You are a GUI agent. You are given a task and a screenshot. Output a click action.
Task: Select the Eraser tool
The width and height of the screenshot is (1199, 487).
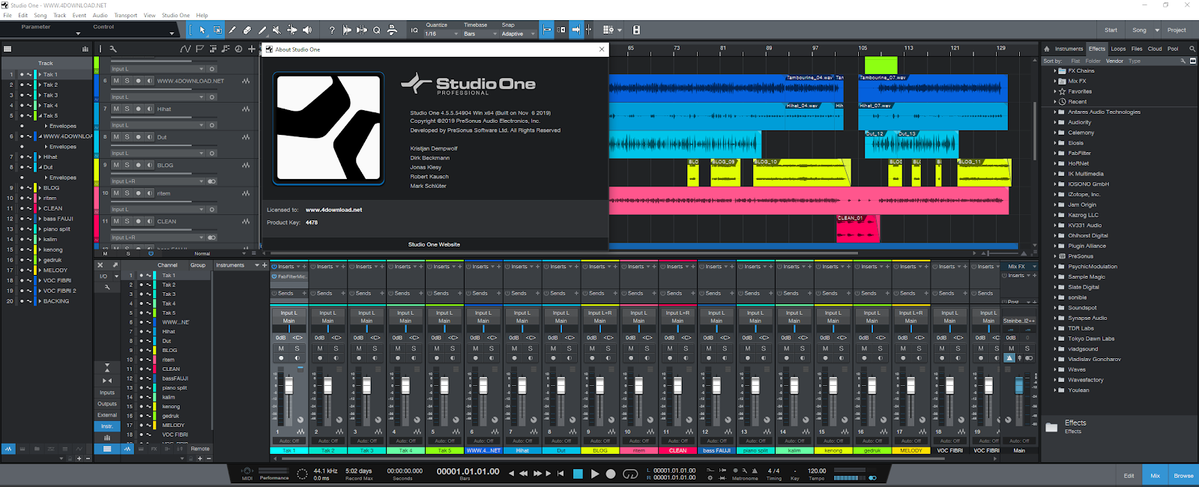point(247,30)
